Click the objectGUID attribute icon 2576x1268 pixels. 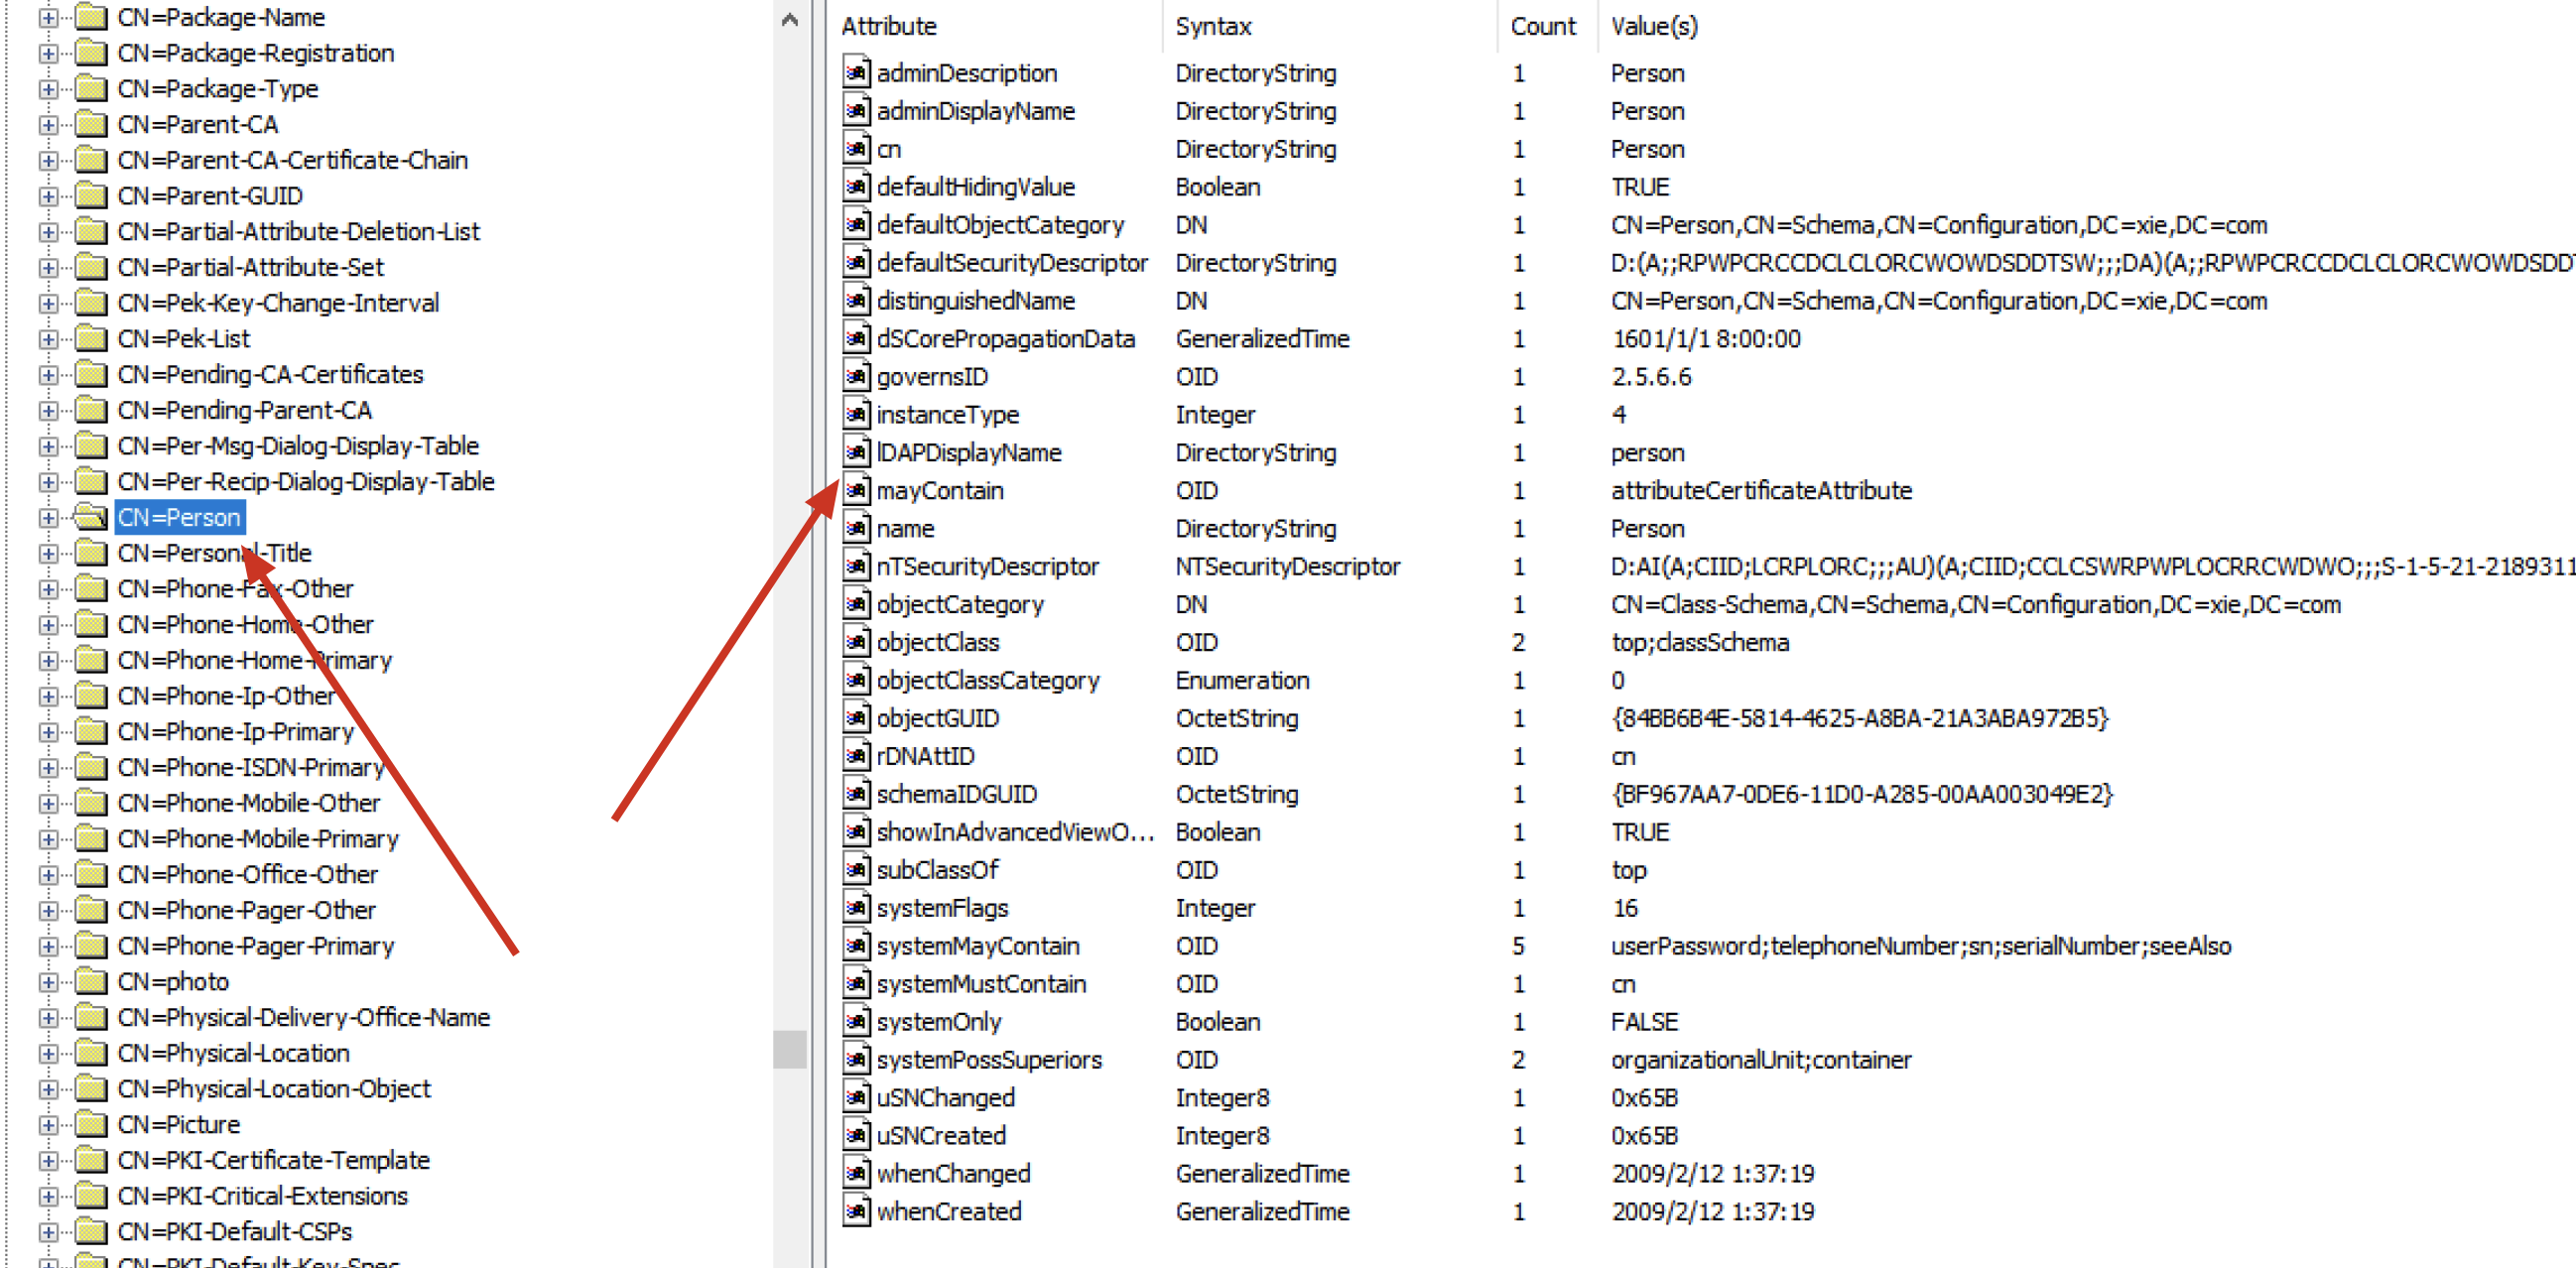point(857,718)
